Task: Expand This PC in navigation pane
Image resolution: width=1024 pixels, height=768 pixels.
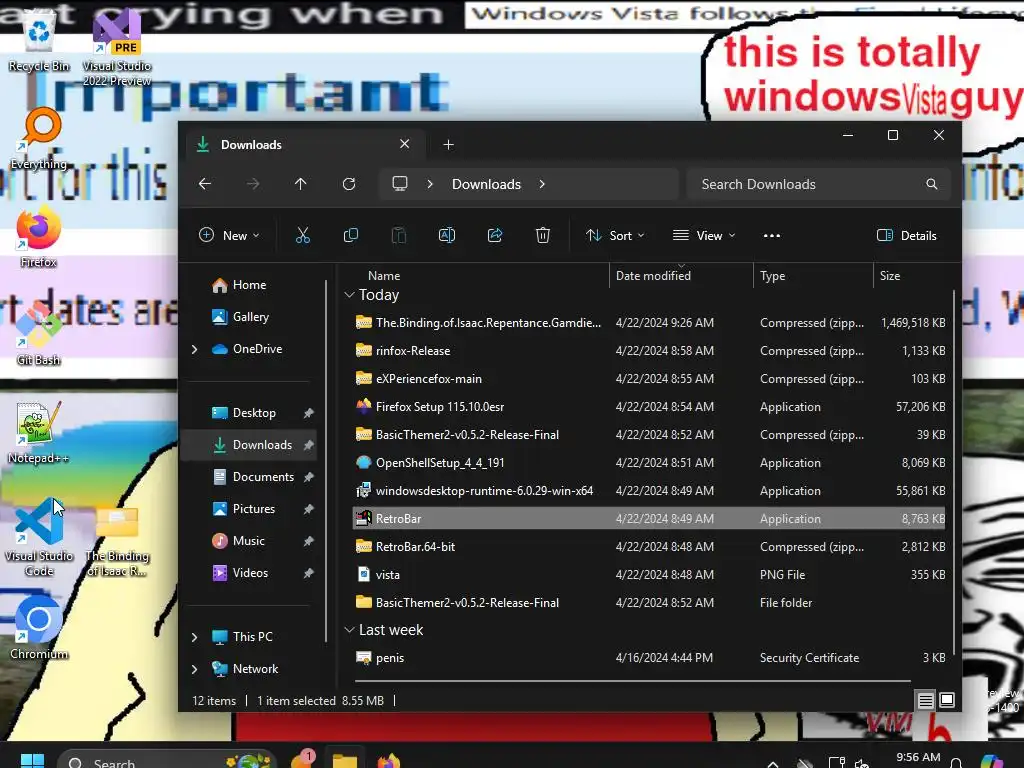Action: pos(194,637)
